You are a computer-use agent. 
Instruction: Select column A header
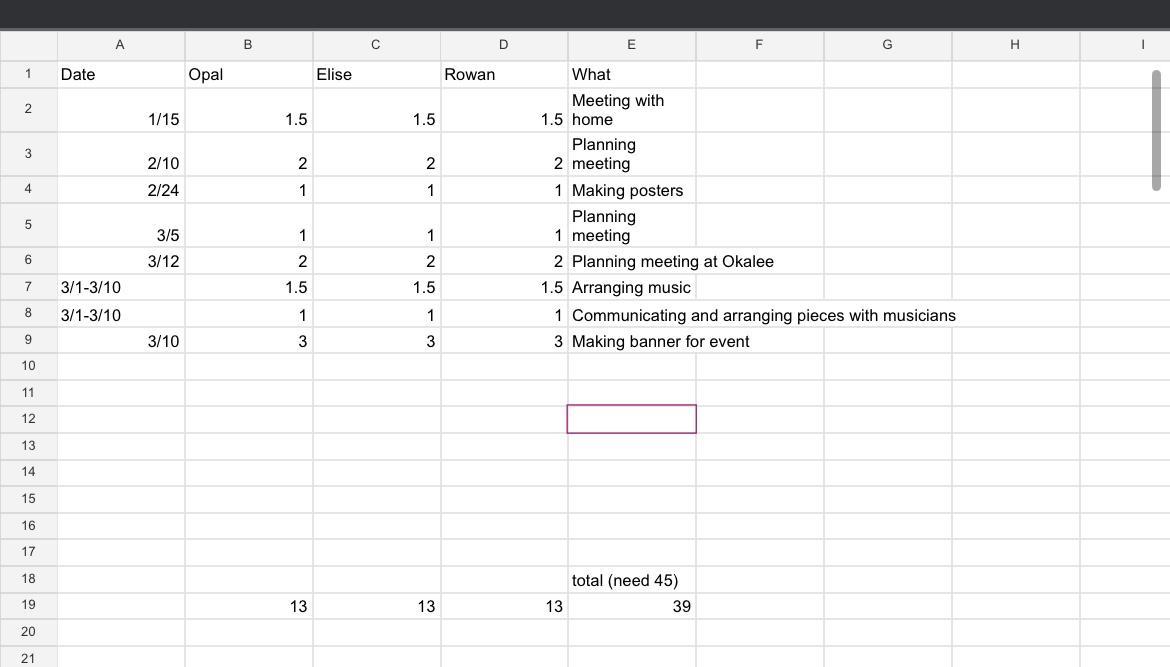[x=120, y=45]
